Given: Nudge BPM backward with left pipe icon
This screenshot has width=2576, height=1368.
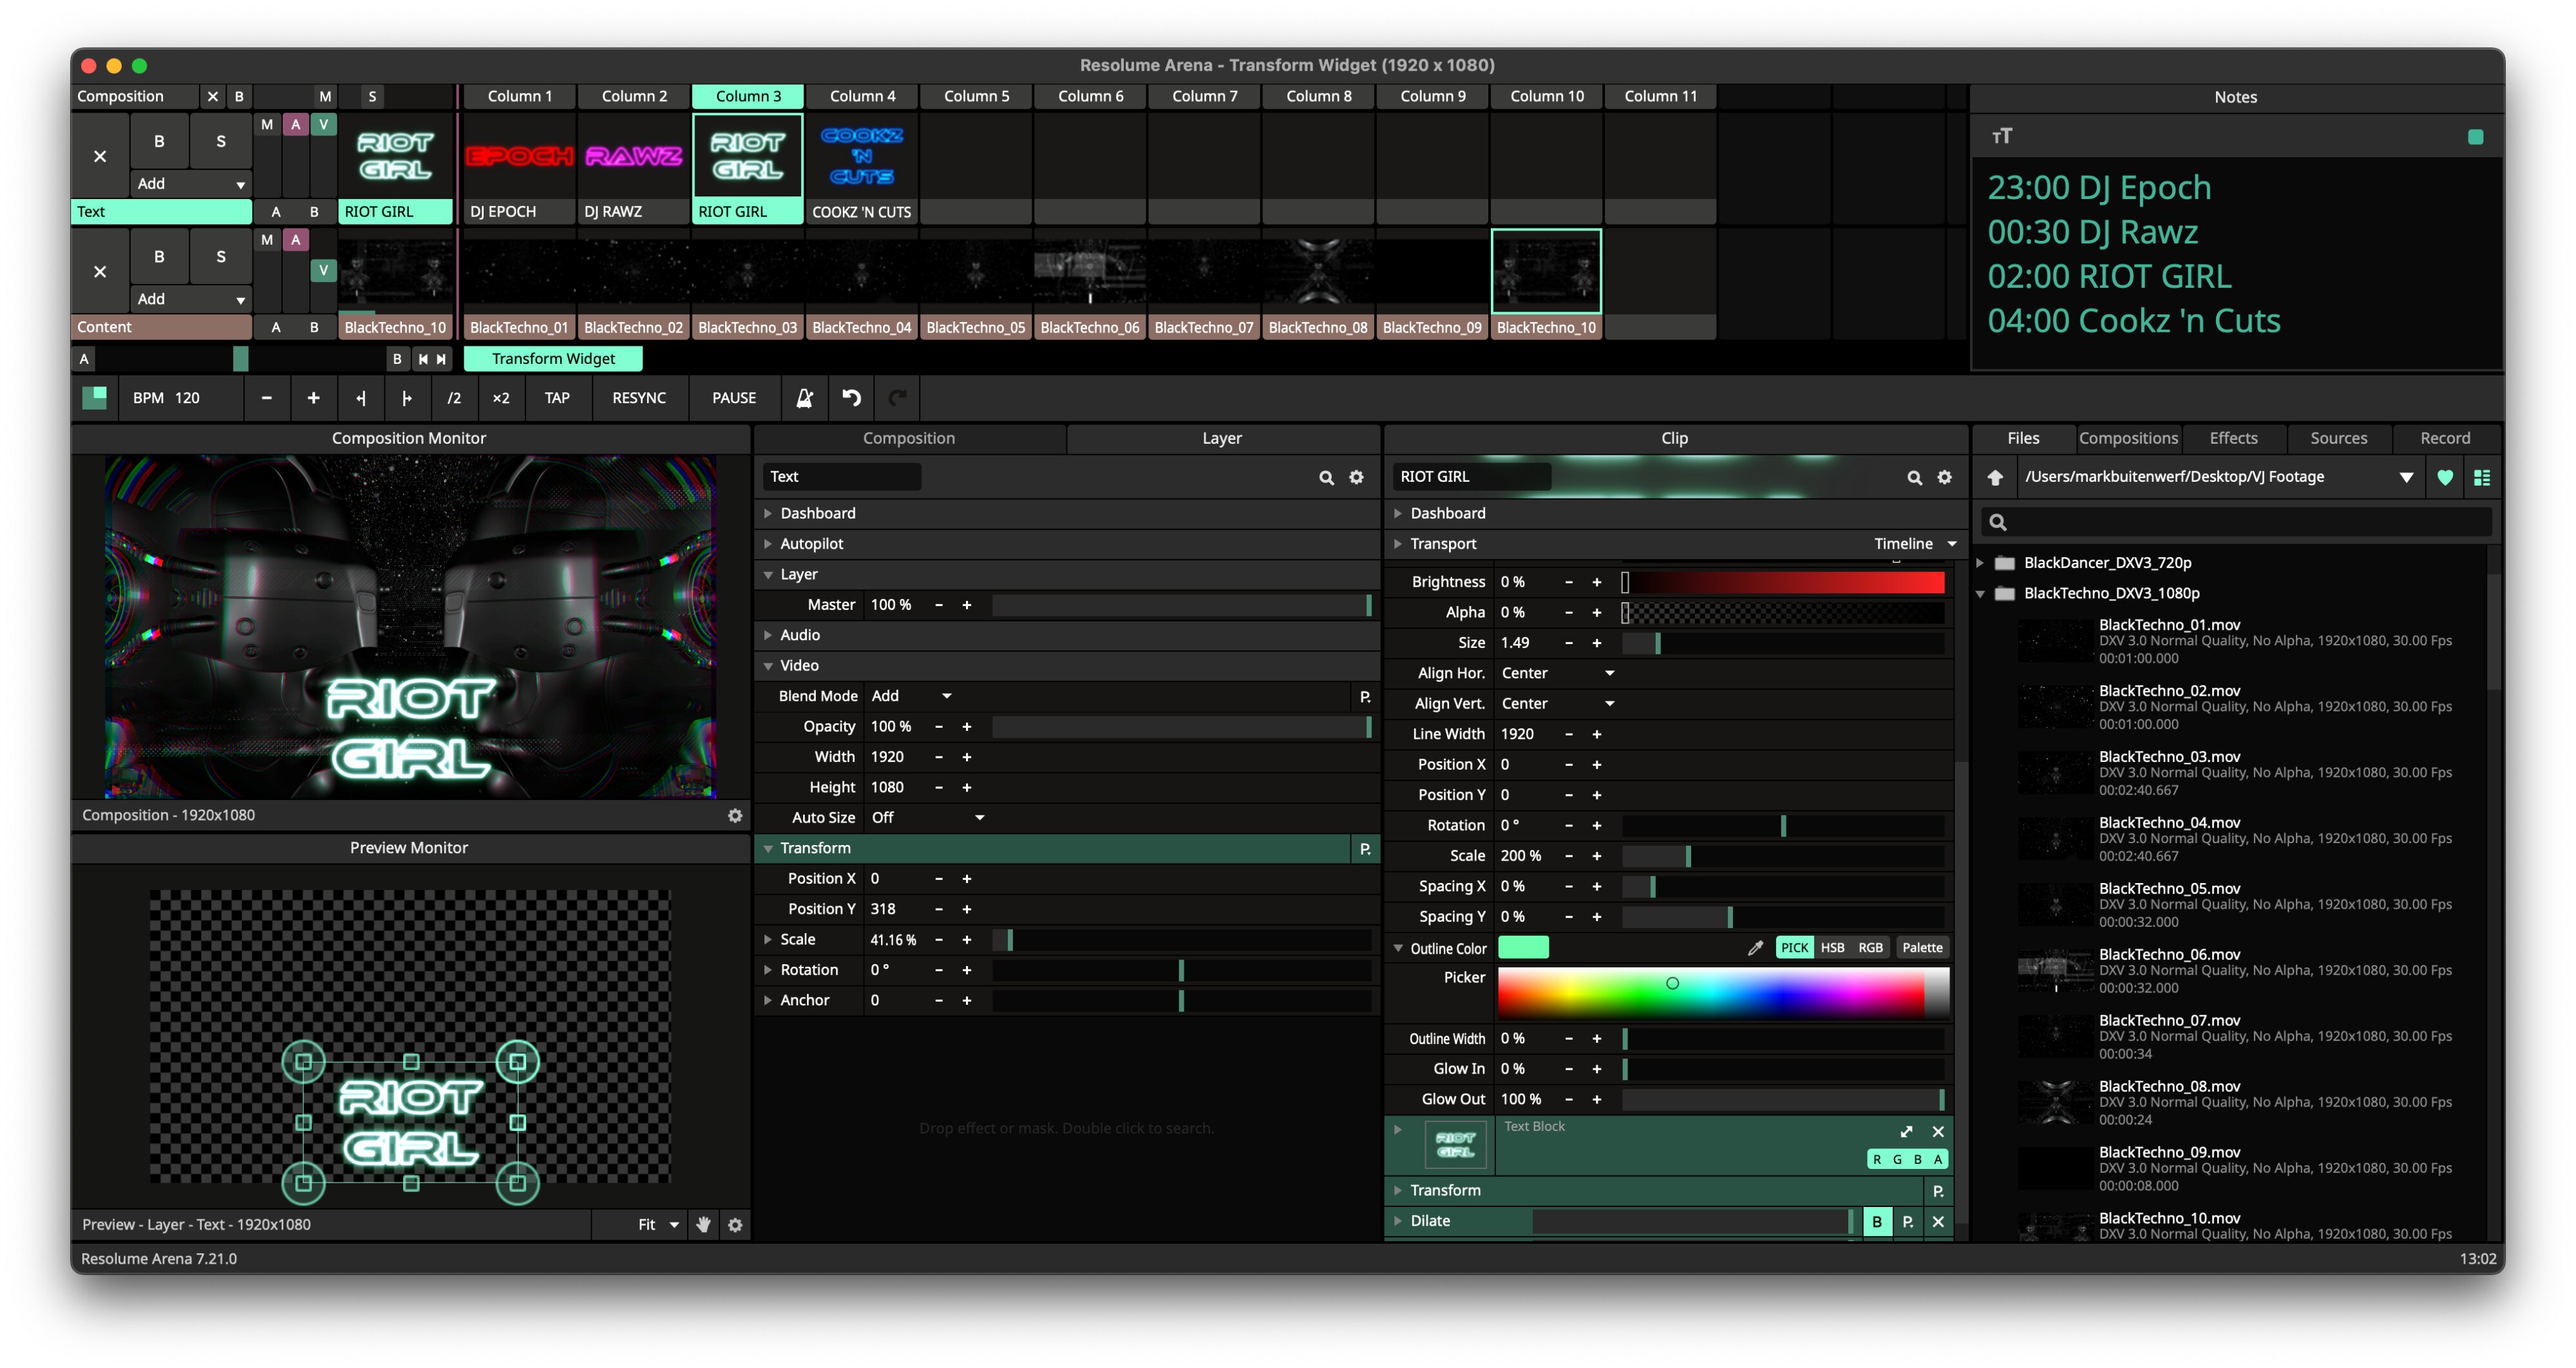Looking at the screenshot, I should [x=361, y=398].
